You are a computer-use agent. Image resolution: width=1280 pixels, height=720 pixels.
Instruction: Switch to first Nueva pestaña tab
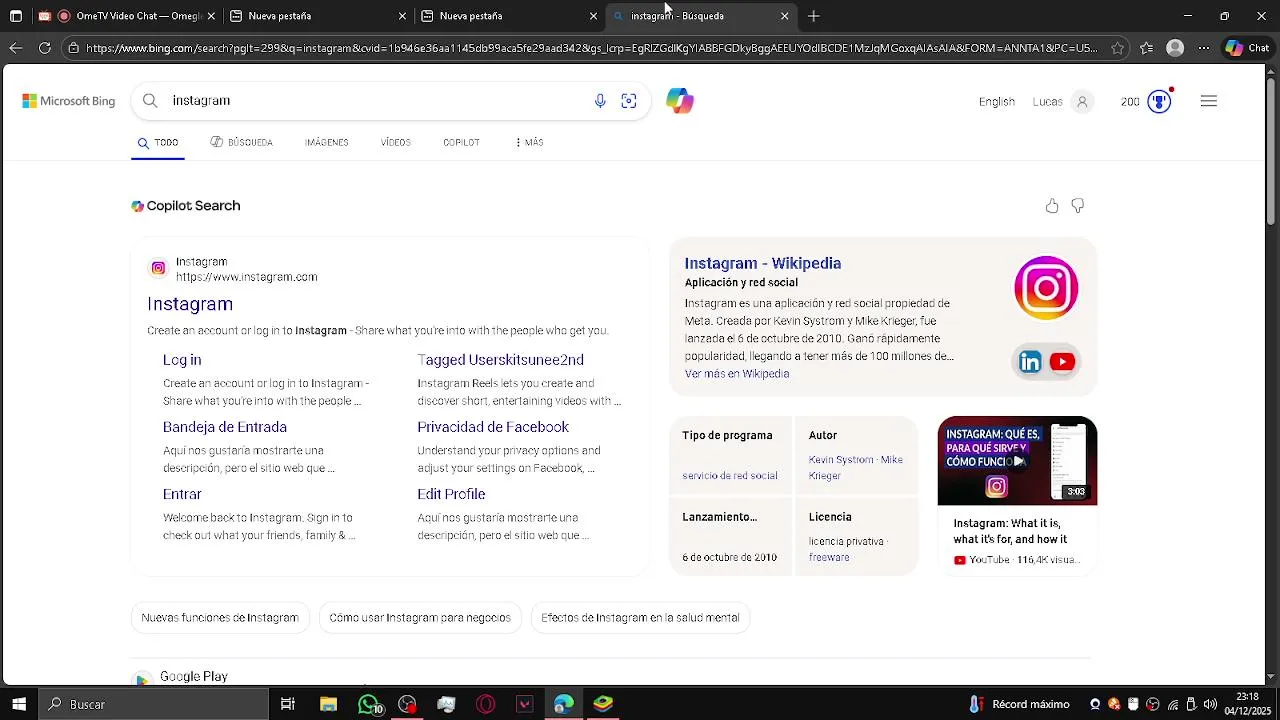318,16
